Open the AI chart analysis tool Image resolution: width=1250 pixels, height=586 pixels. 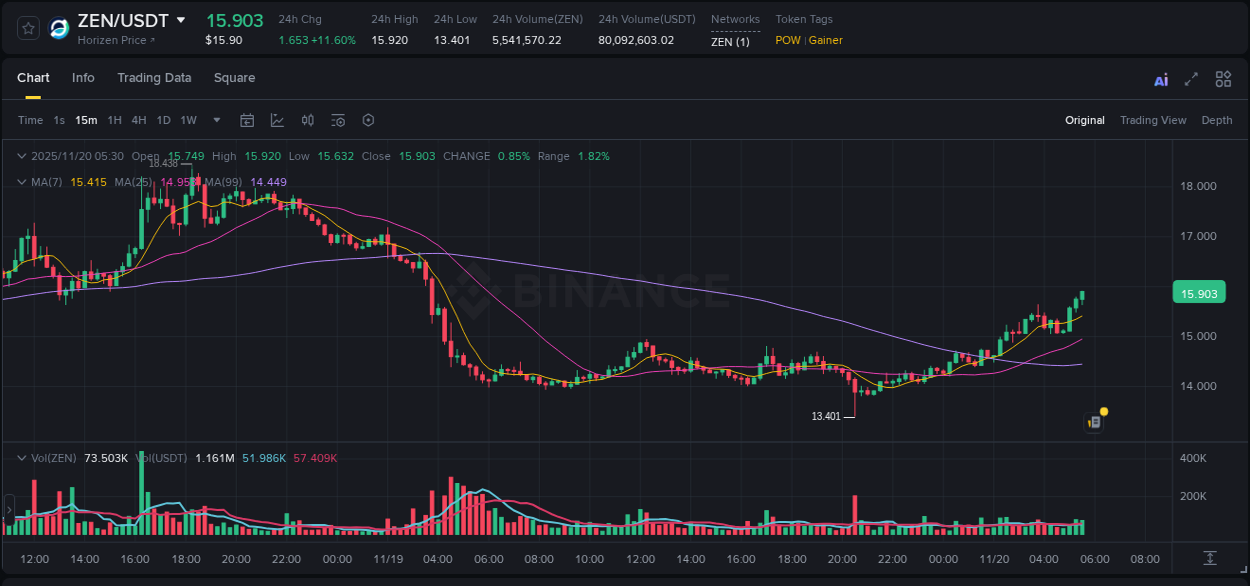pos(1160,78)
